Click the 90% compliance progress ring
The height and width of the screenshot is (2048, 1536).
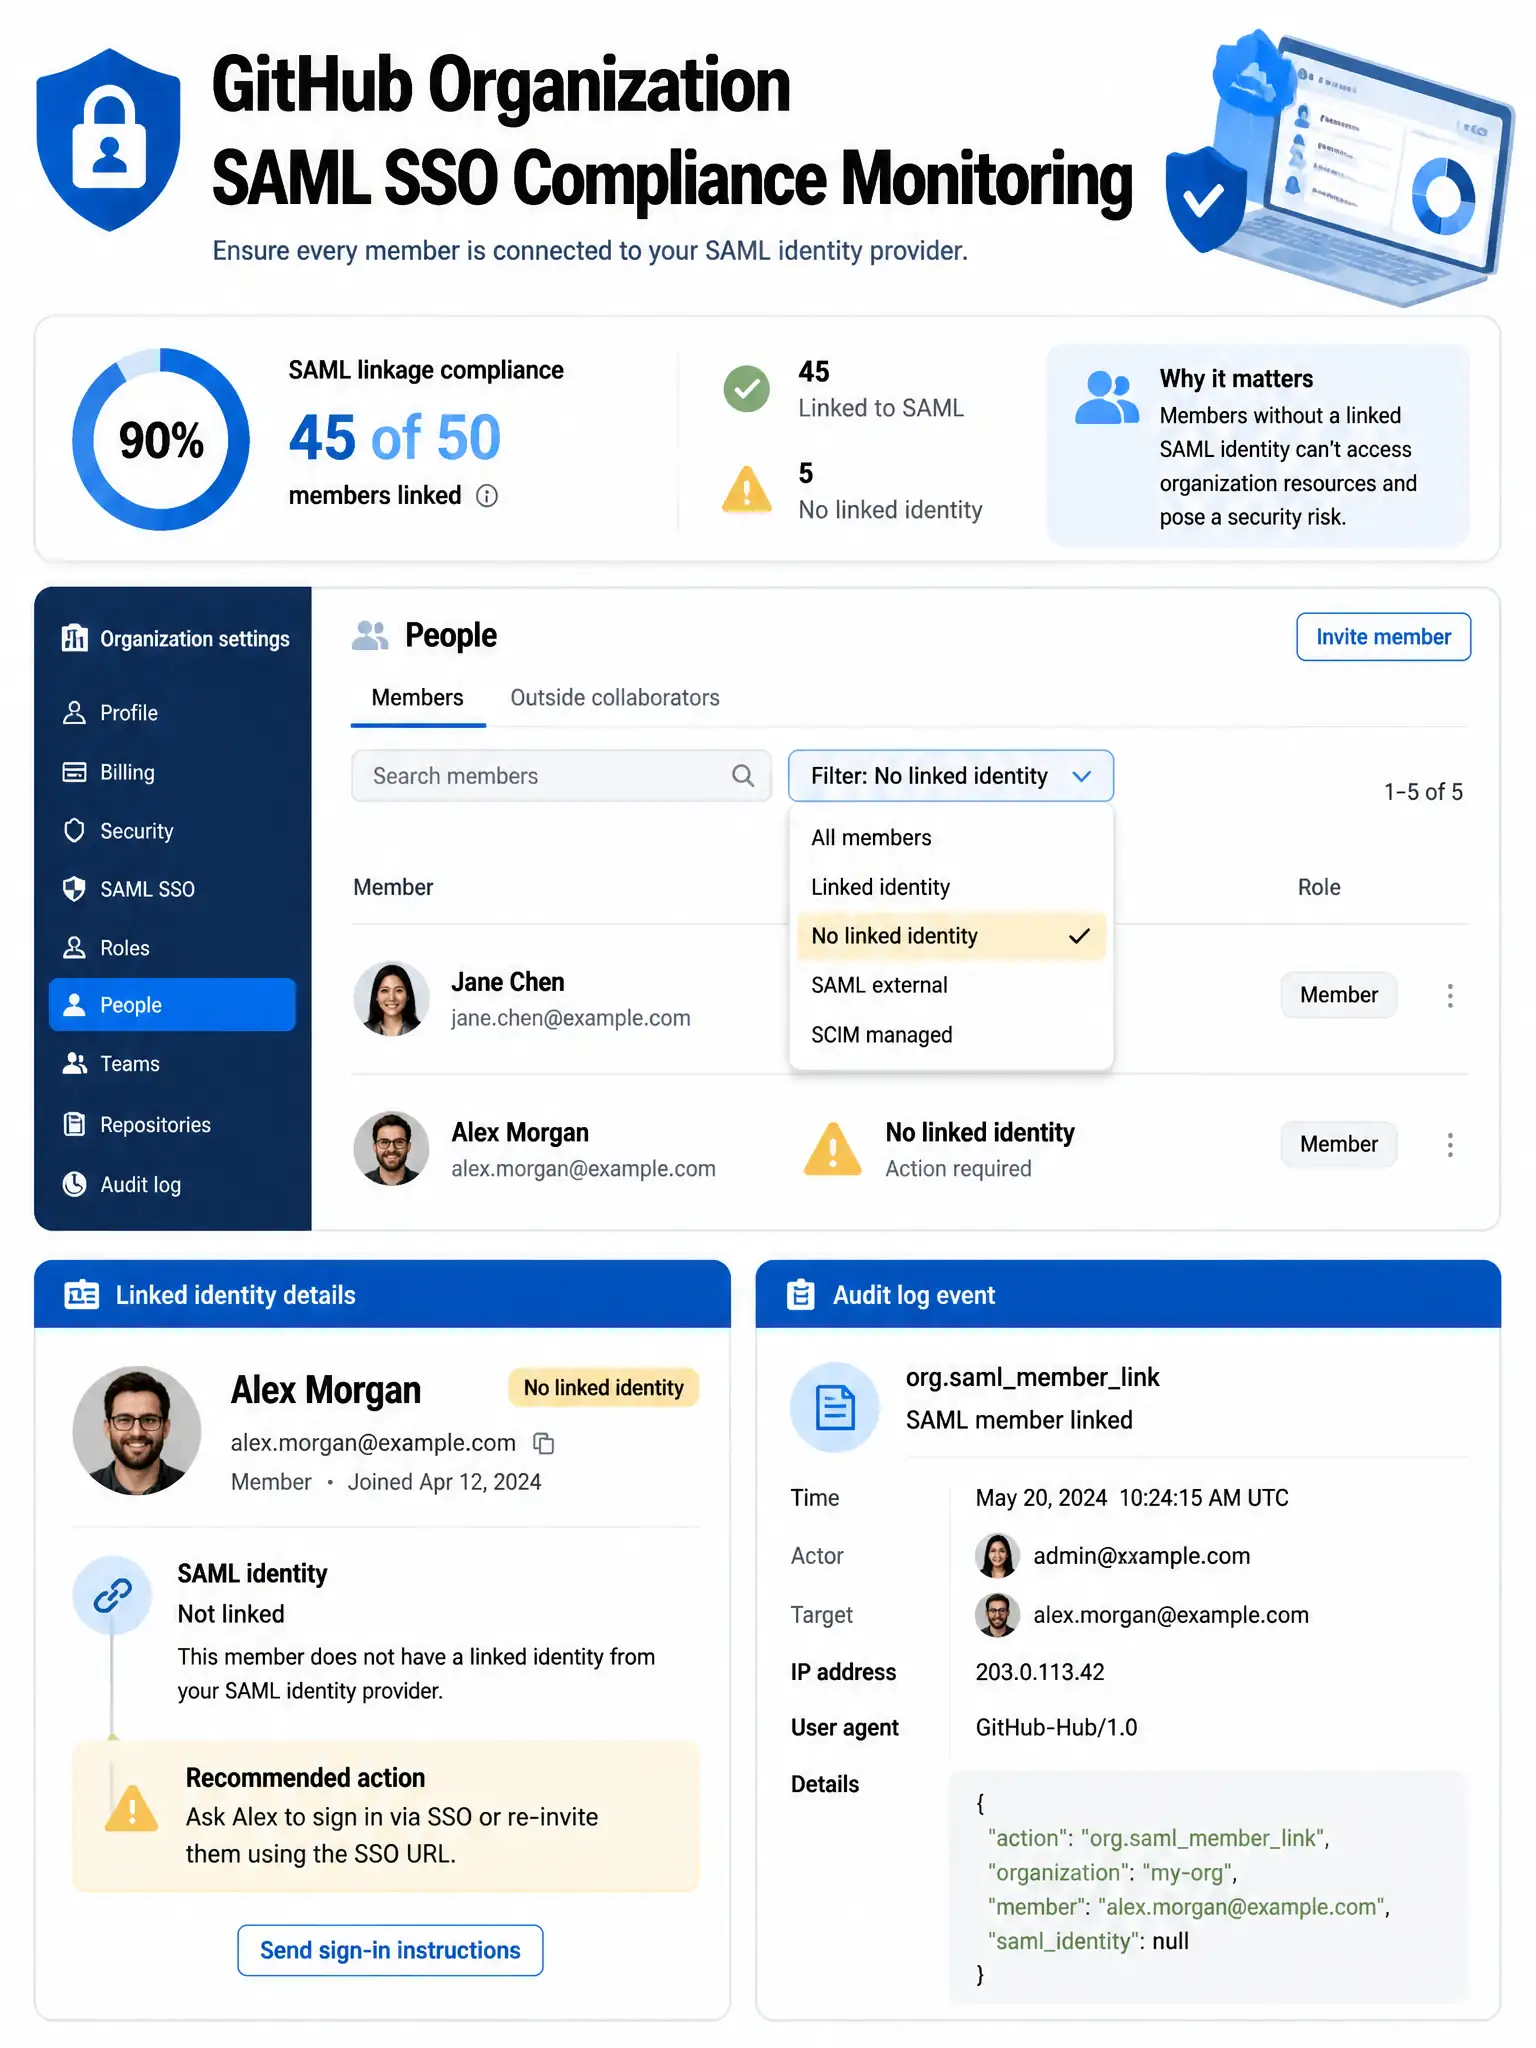point(161,440)
